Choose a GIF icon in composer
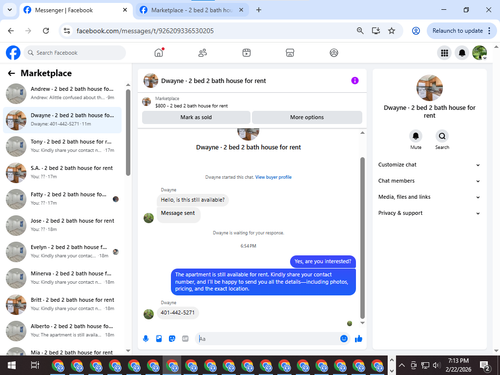Screen dimensions: 500x375 (x=185, y=339)
